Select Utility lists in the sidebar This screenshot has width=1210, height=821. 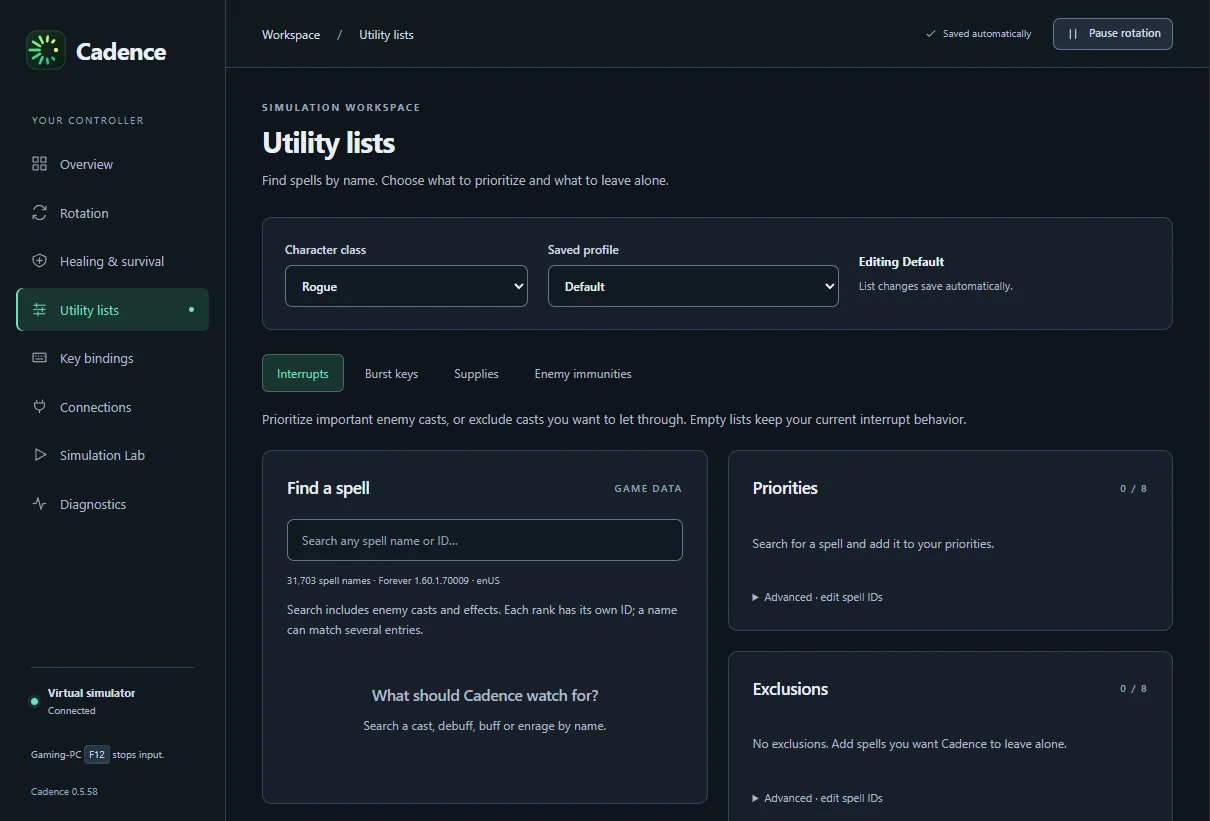(112, 310)
